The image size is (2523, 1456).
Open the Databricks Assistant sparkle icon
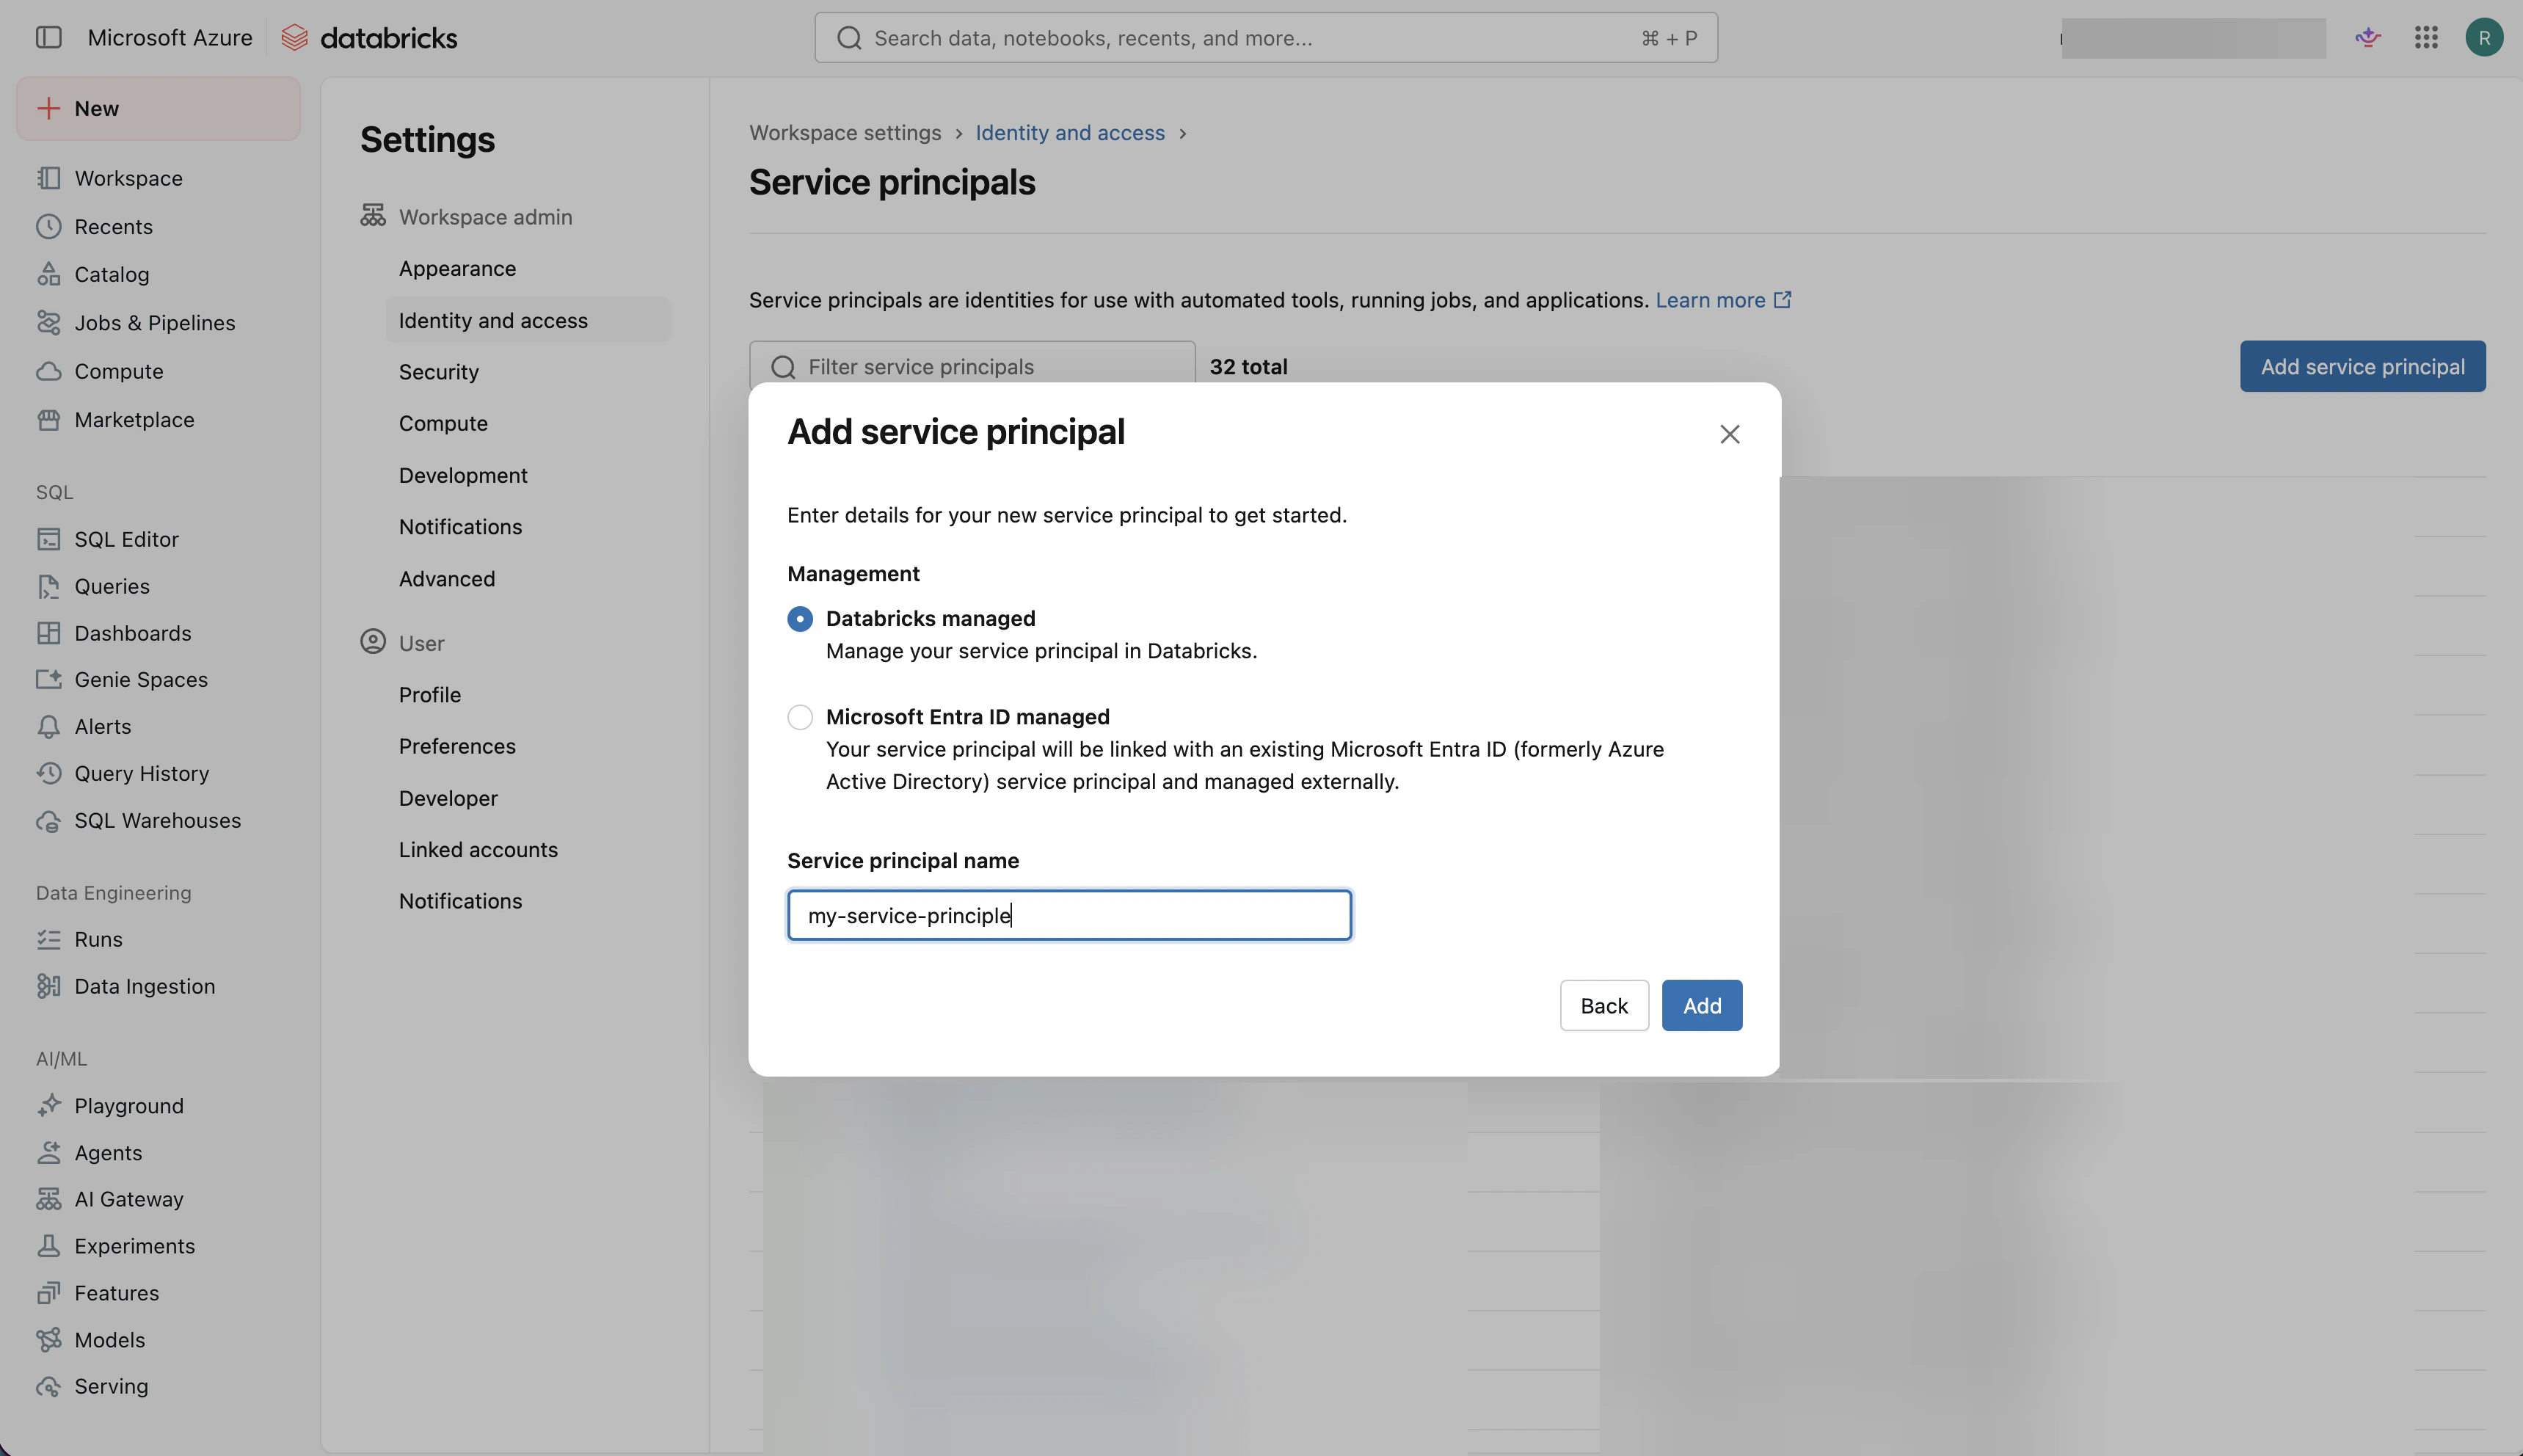[2368, 38]
